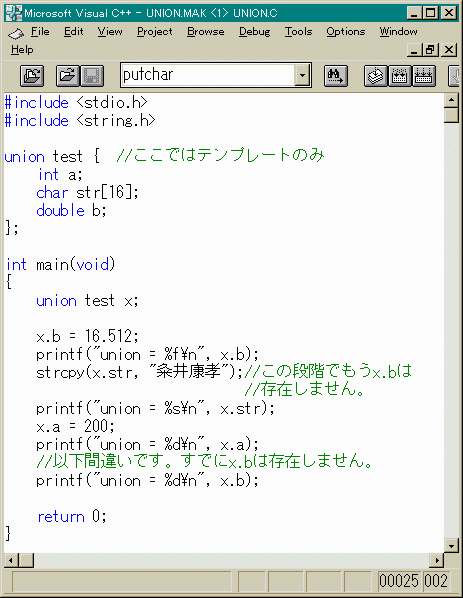Open the Browse menu
The width and height of the screenshot is (463, 598).
(206, 32)
